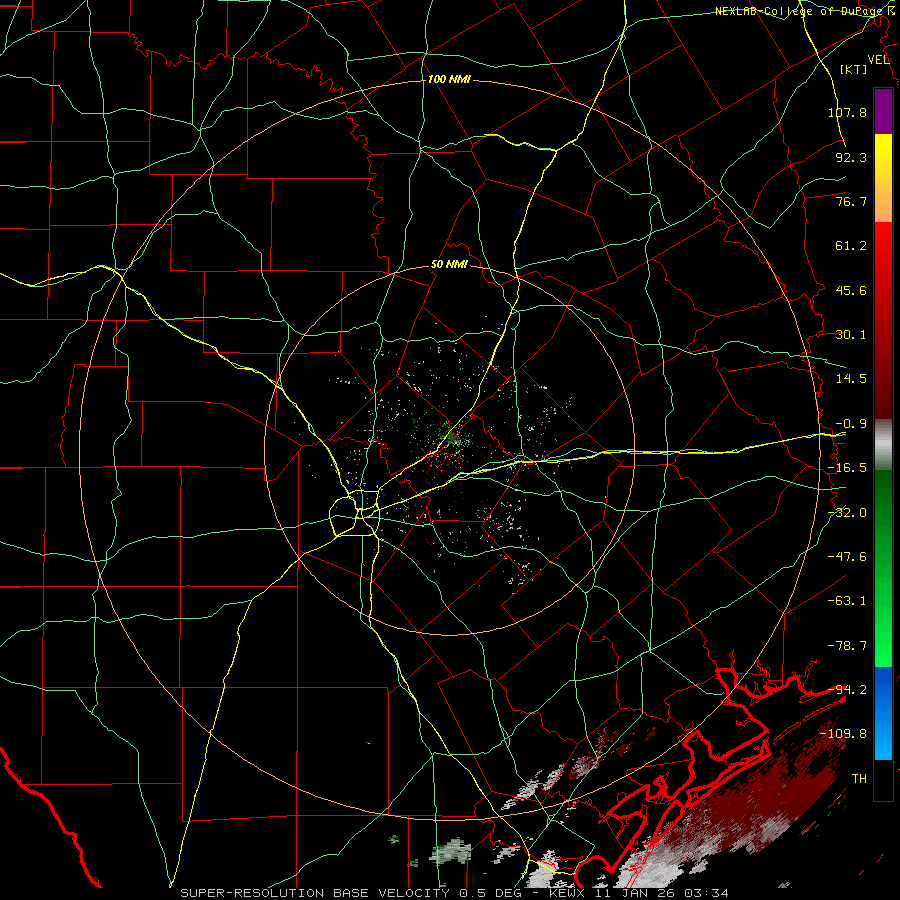
Task: Click the VEL legend title
Action: 879,60
